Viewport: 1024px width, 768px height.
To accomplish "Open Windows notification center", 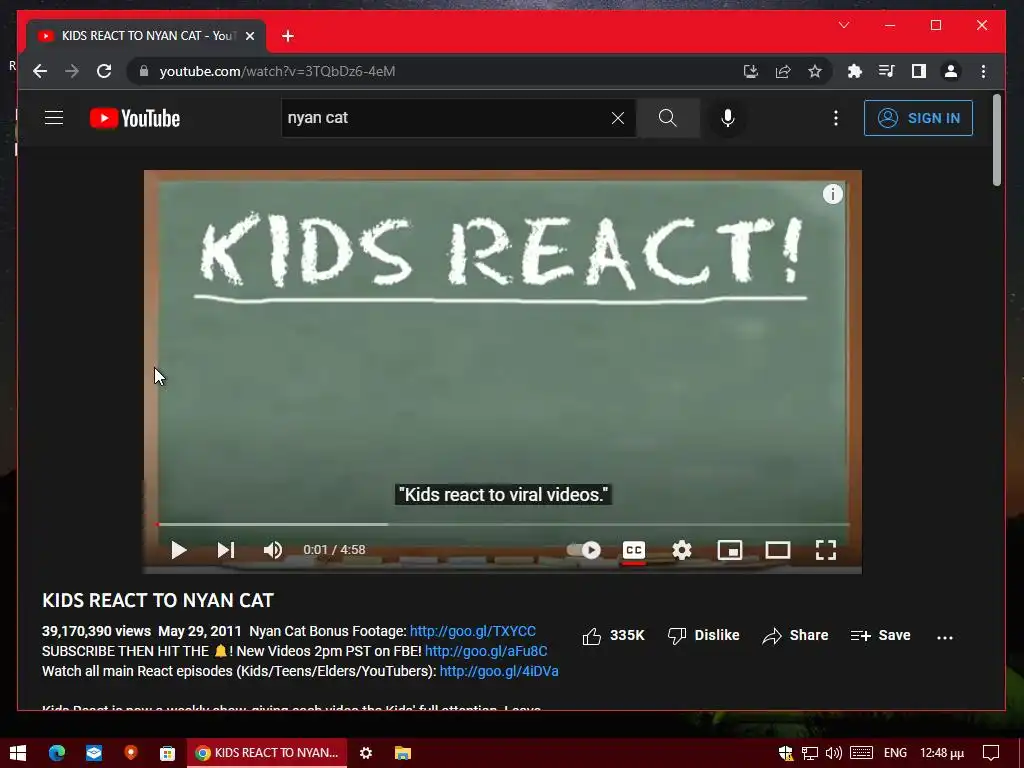I will tap(991, 753).
